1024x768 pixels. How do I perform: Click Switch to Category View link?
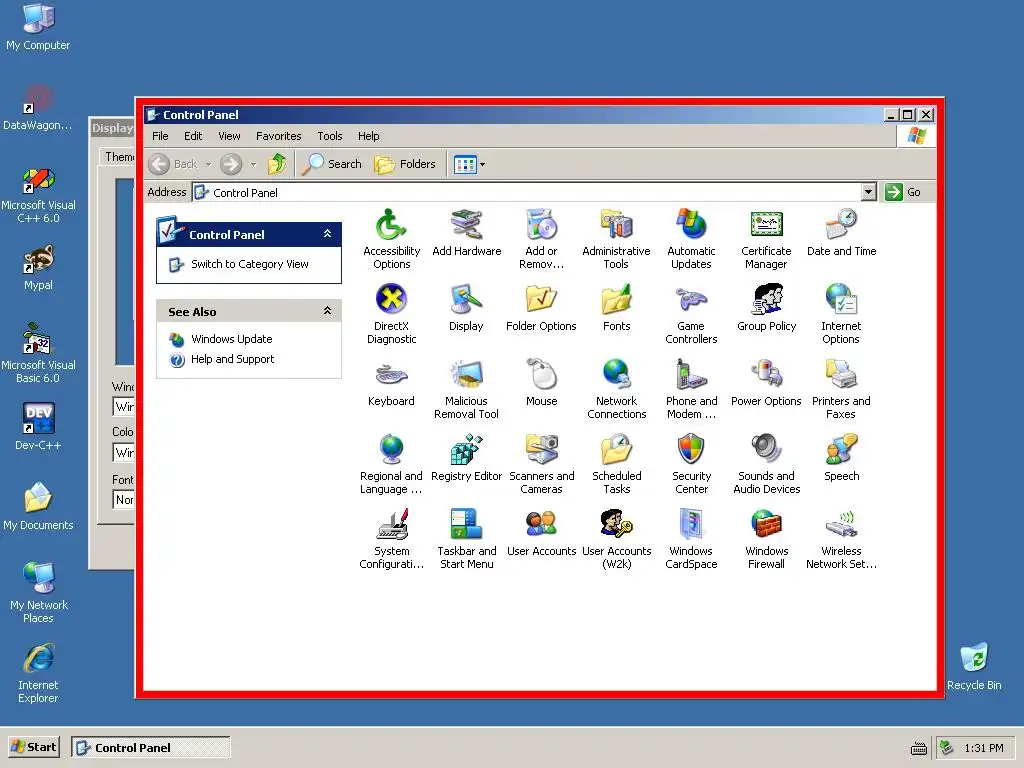tap(249, 264)
